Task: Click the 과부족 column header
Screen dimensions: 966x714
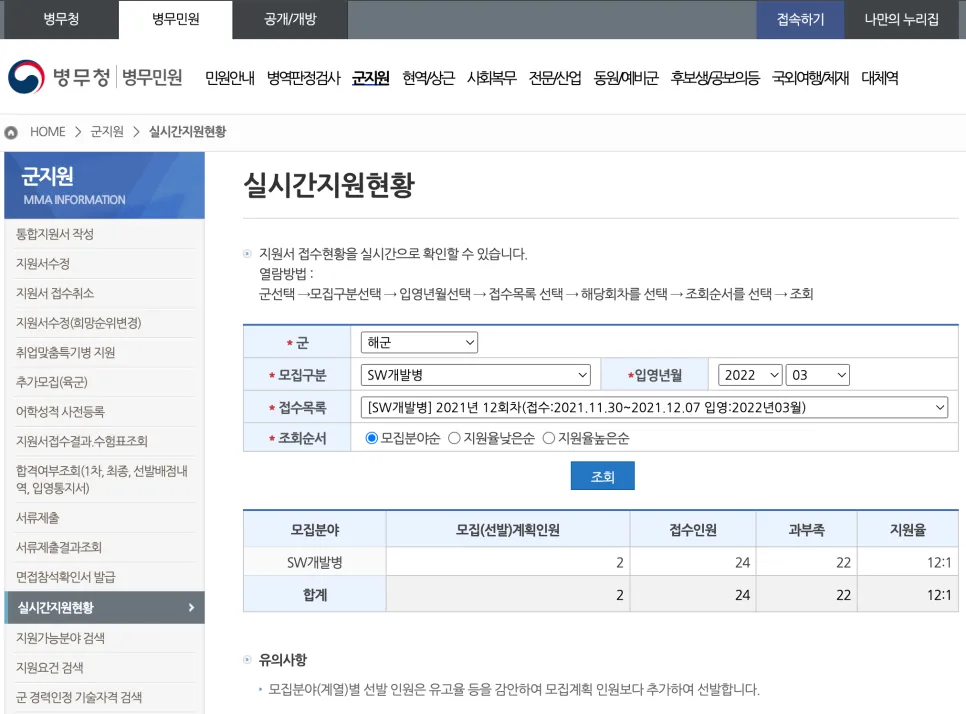Action: pos(806,530)
